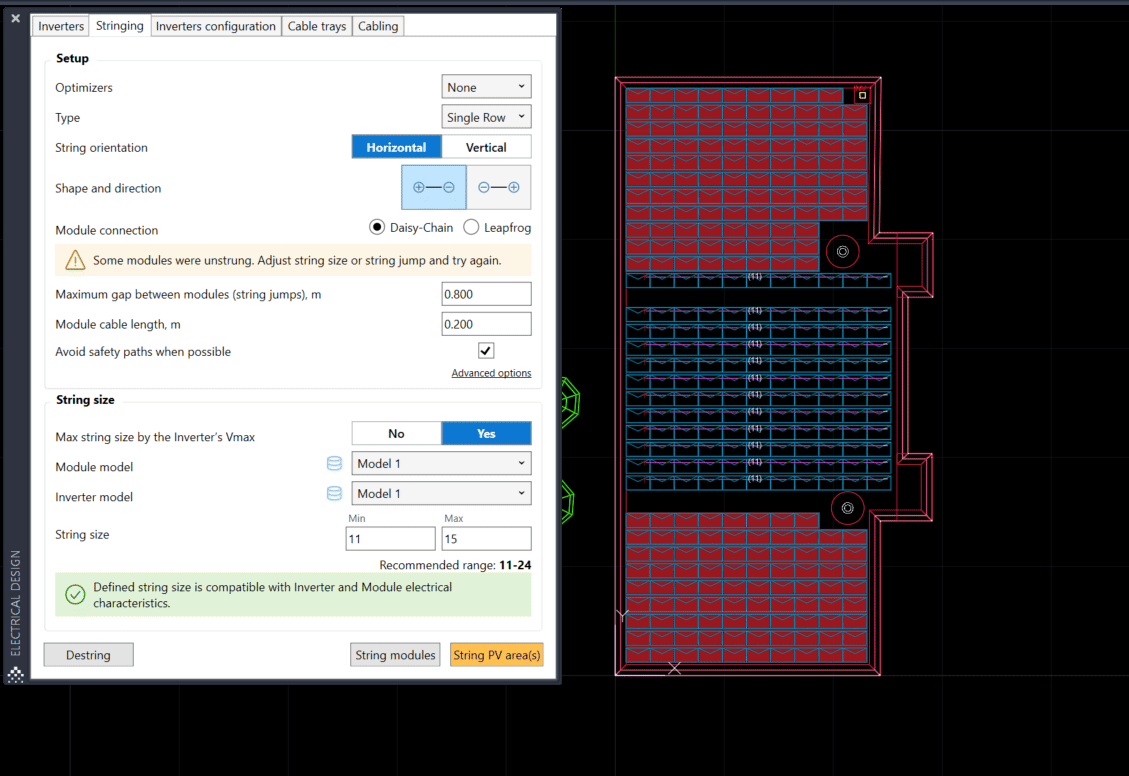
Task: Select the right-to-left string shape icon
Action: (x=498, y=186)
